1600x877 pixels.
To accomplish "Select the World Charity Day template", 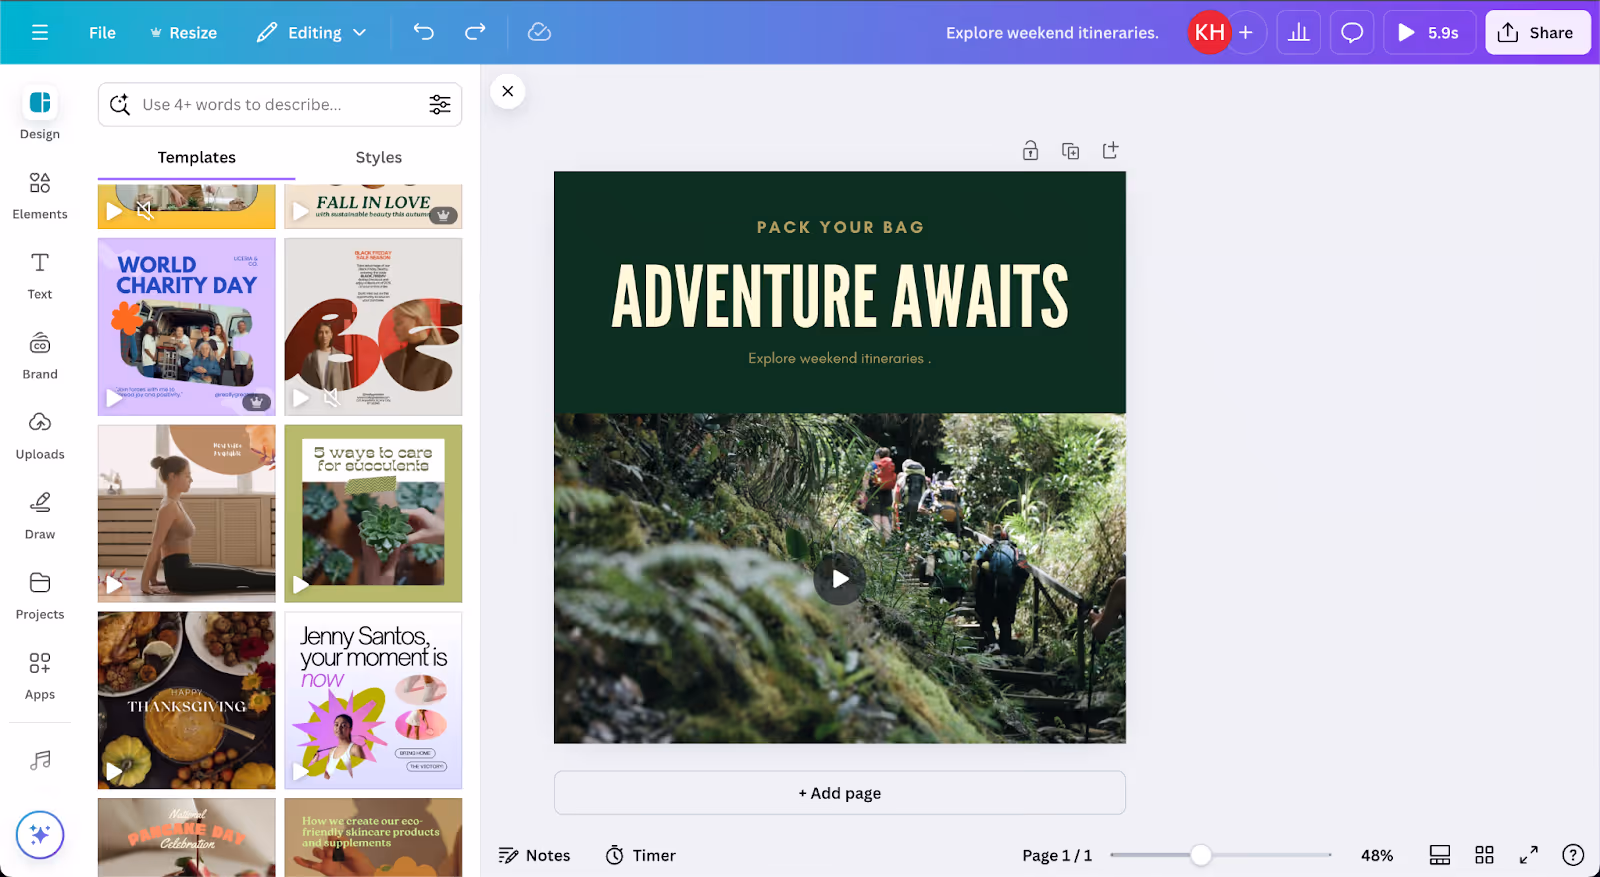I will (x=187, y=326).
